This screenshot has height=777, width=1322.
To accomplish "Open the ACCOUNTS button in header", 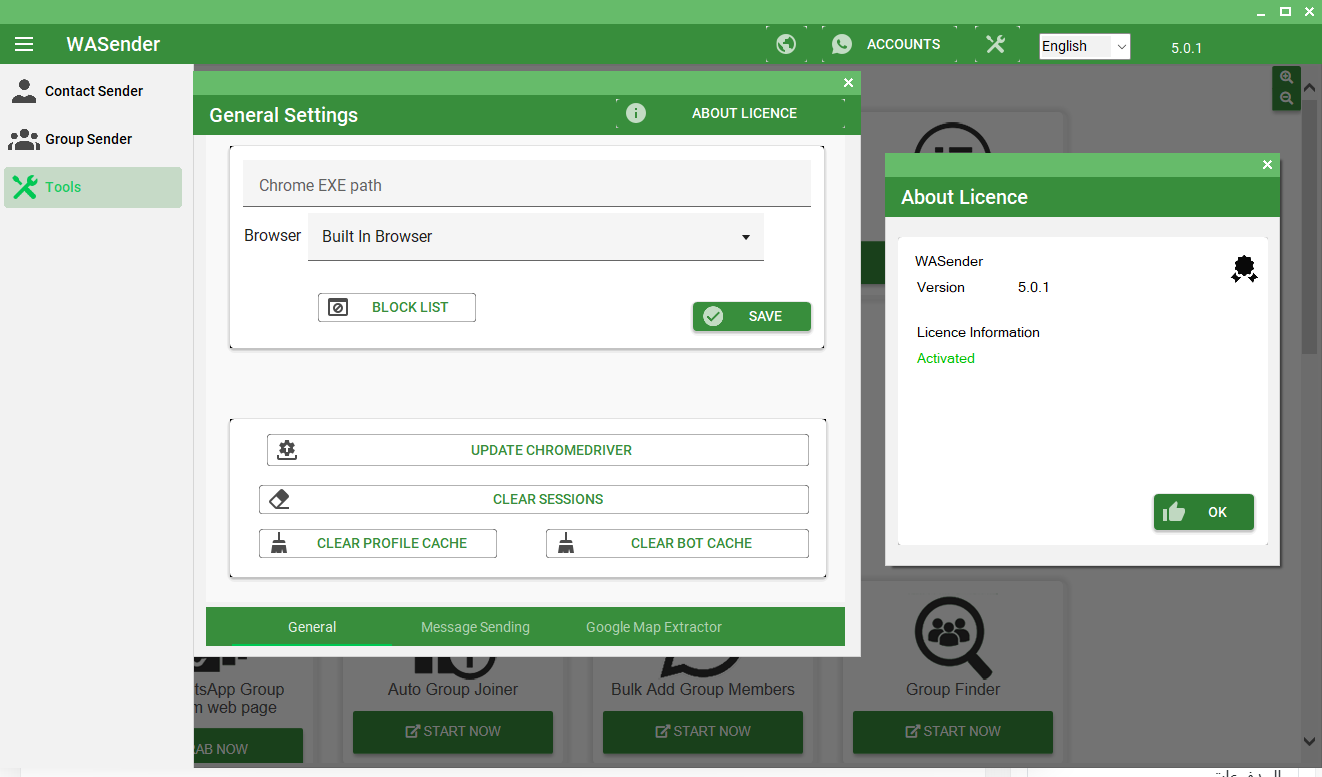I will click(886, 44).
